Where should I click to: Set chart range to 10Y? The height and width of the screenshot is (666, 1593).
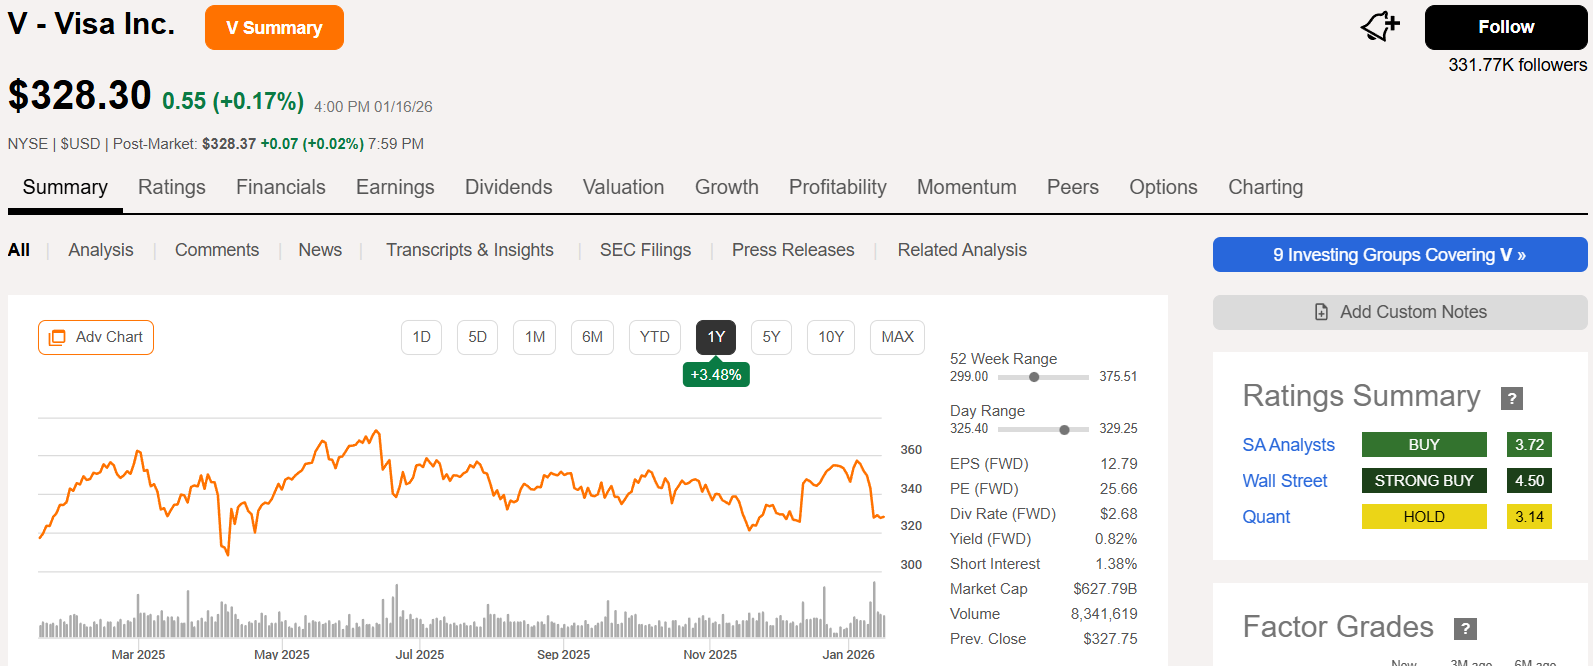click(x=831, y=337)
